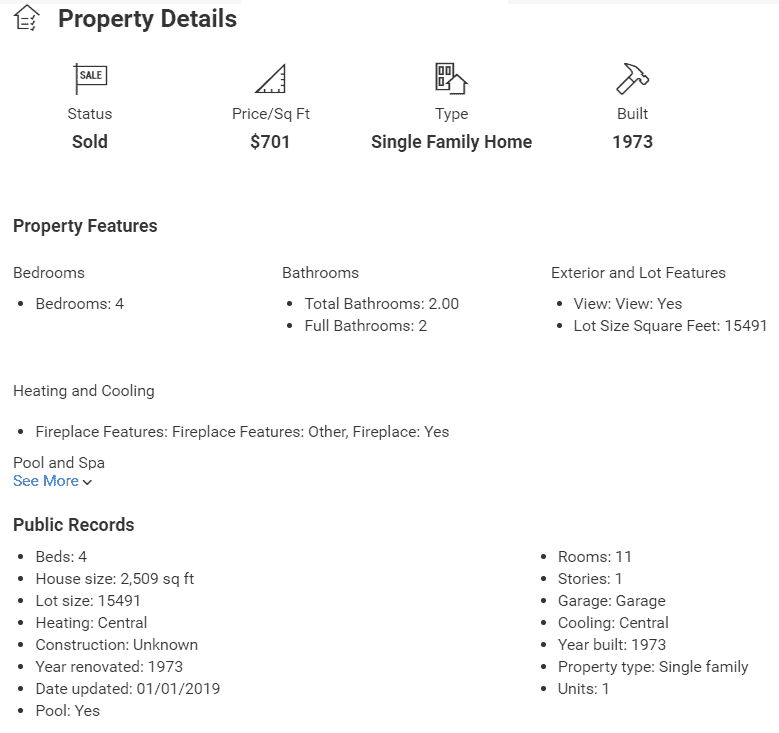Select the Property Details heading
The width and height of the screenshot is (779, 733).
pyautogui.click(x=147, y=19)
